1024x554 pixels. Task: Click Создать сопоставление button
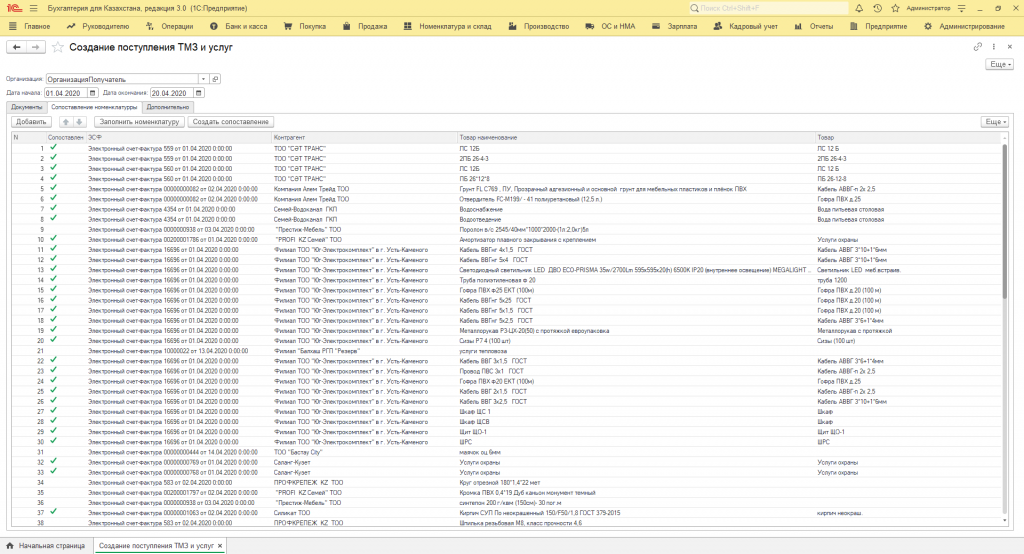click(x=231, y=122)
